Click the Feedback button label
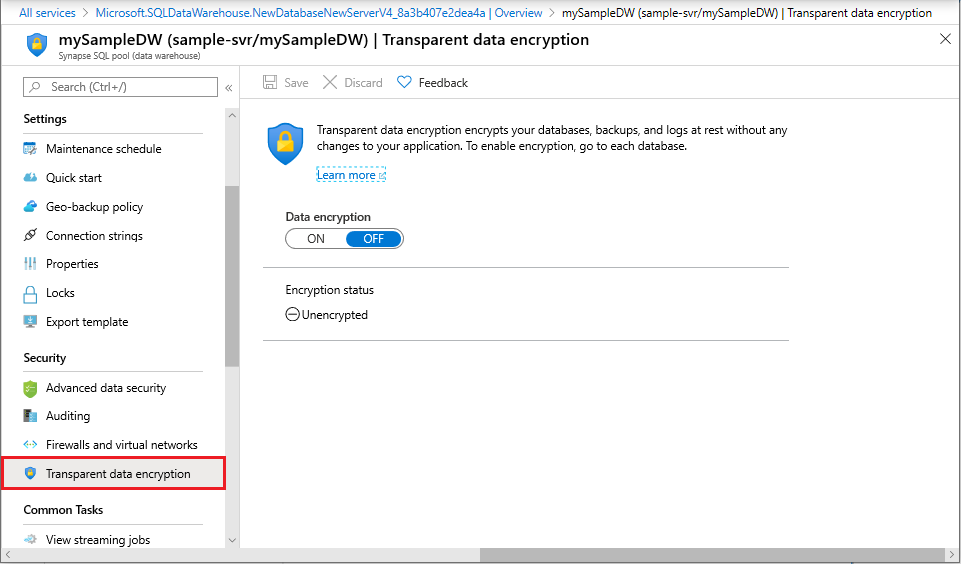This screenshot has height=564, width=961. [x=443, y=83]
